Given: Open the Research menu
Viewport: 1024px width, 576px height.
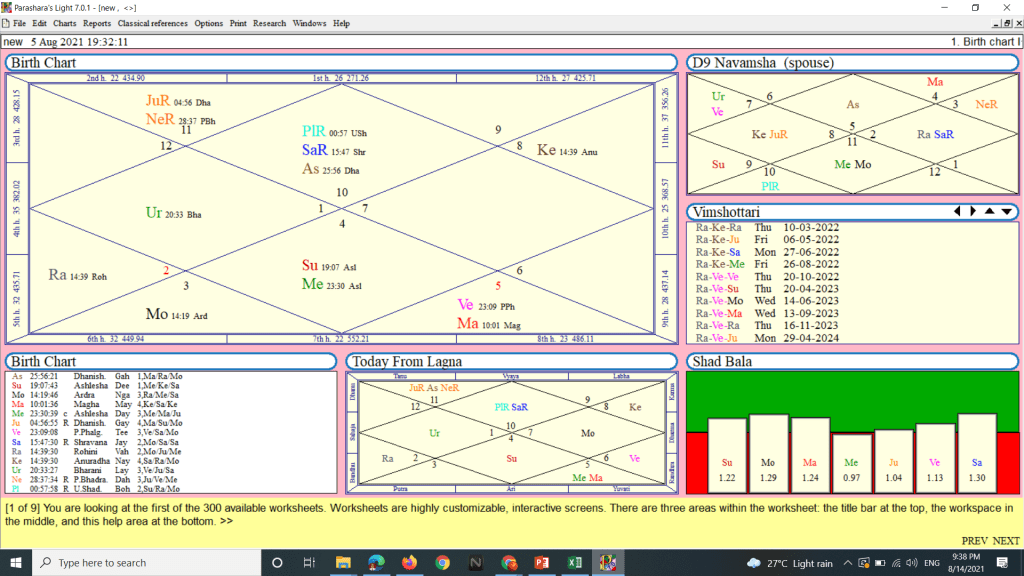Looking at the screenshot, I should pyautogui.click(x=269, y=23).
